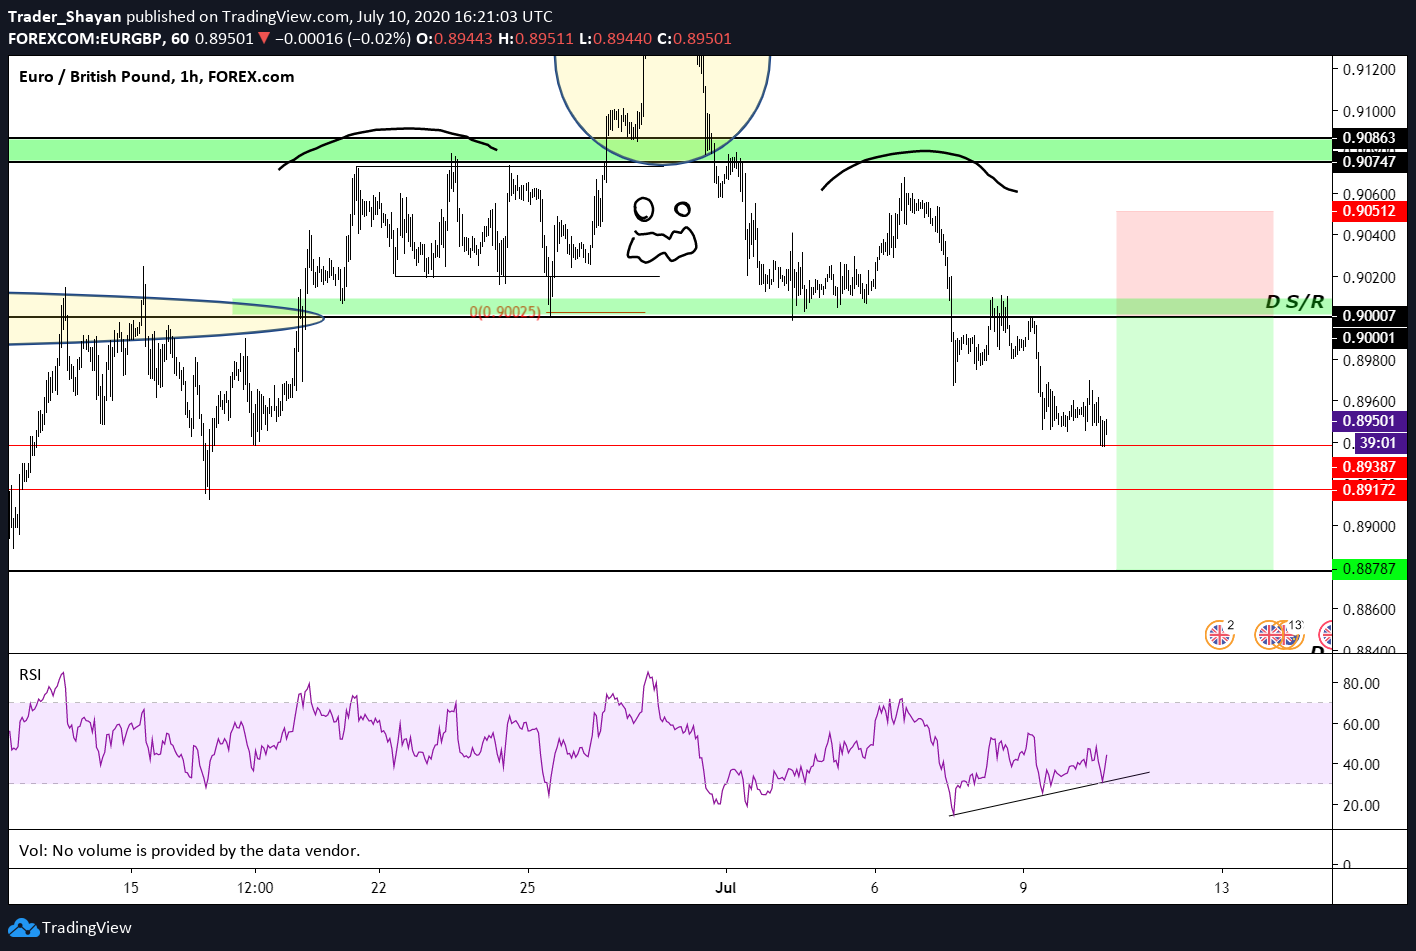Click the 13 date on time axis
The height and width of the screenshot is (951, 1416).
[1221, 888]
